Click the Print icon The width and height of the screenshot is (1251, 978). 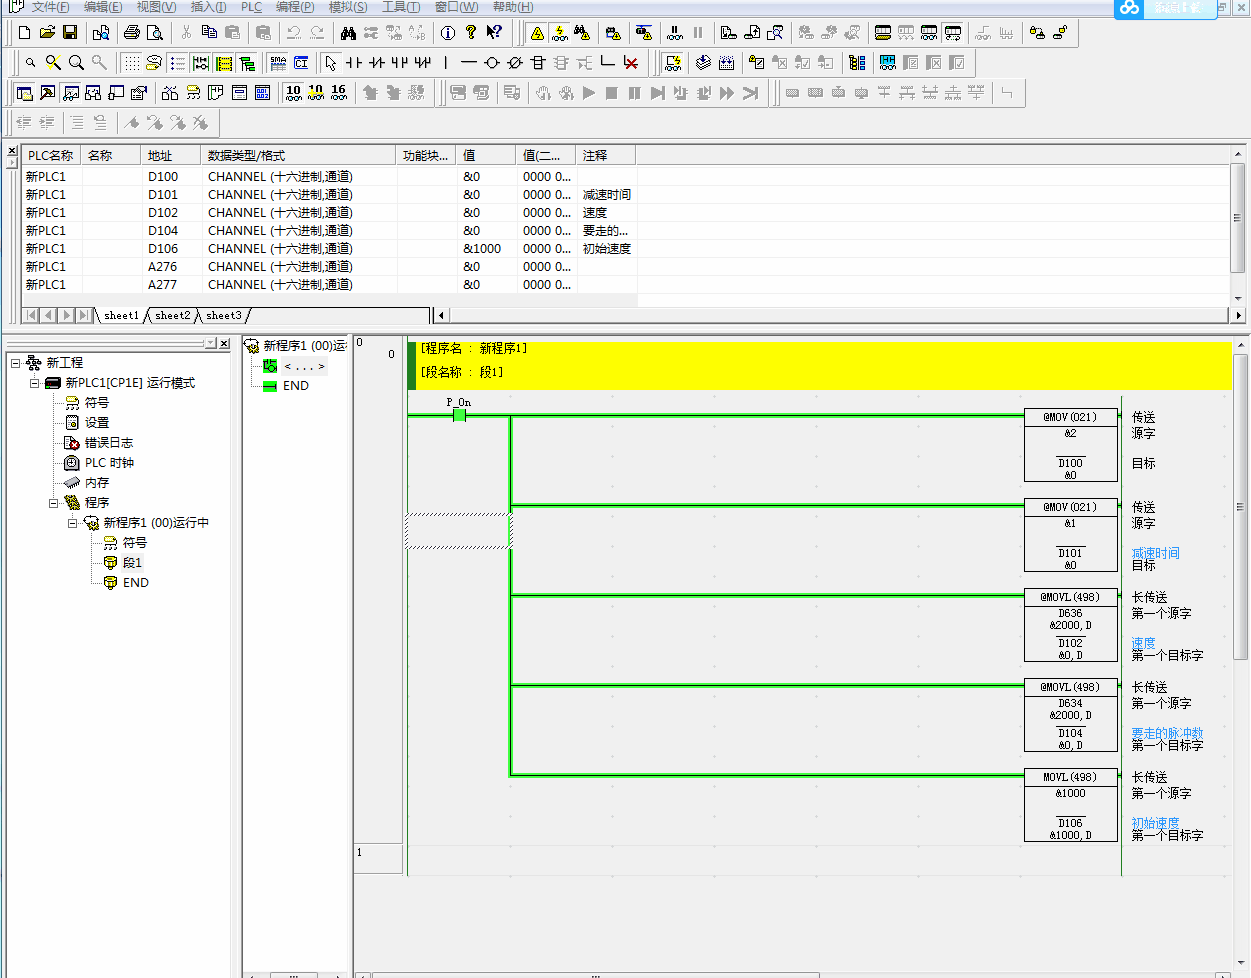click(131, 33)
